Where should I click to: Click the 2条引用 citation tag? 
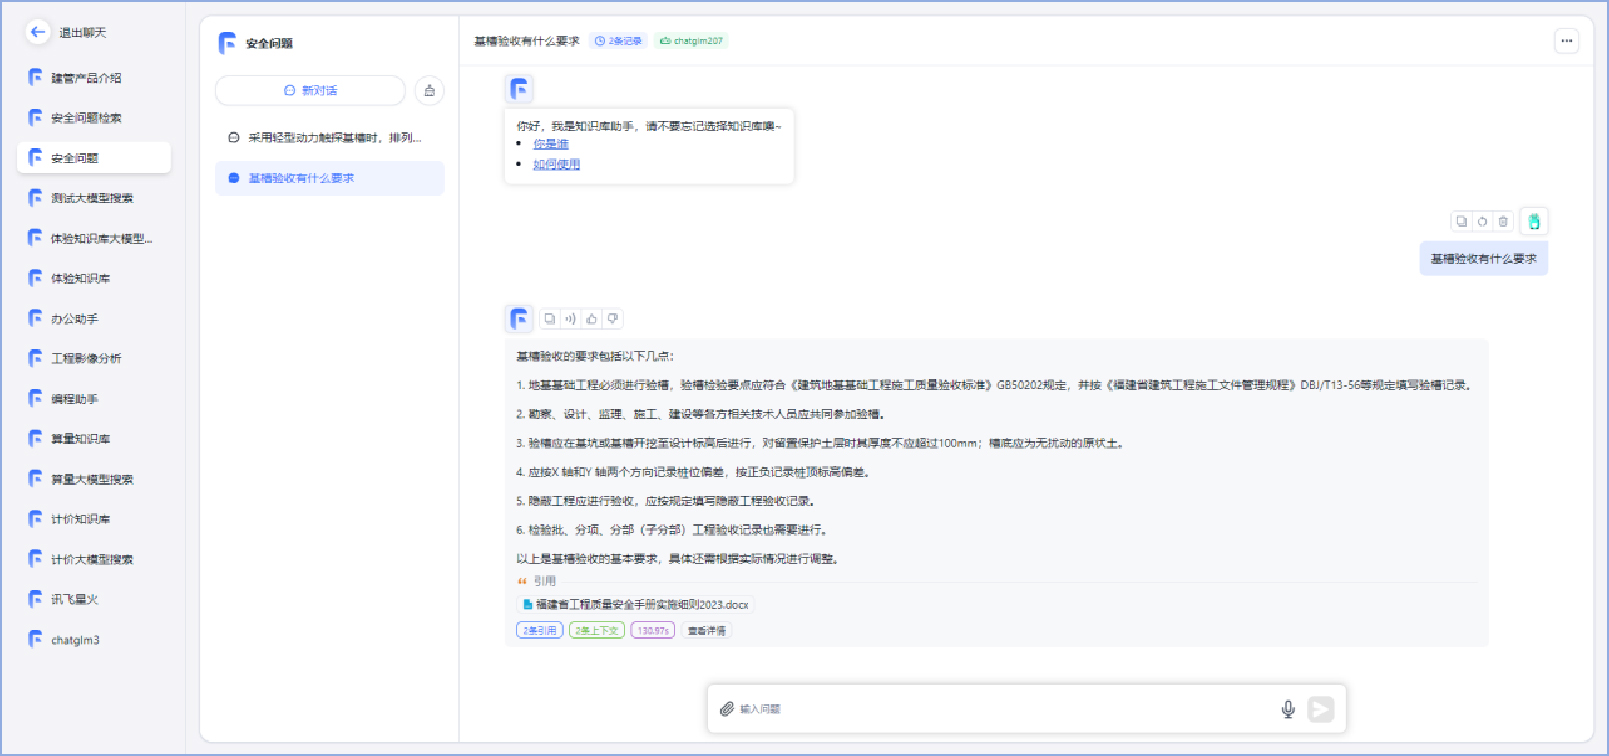(x=540, y=630)
